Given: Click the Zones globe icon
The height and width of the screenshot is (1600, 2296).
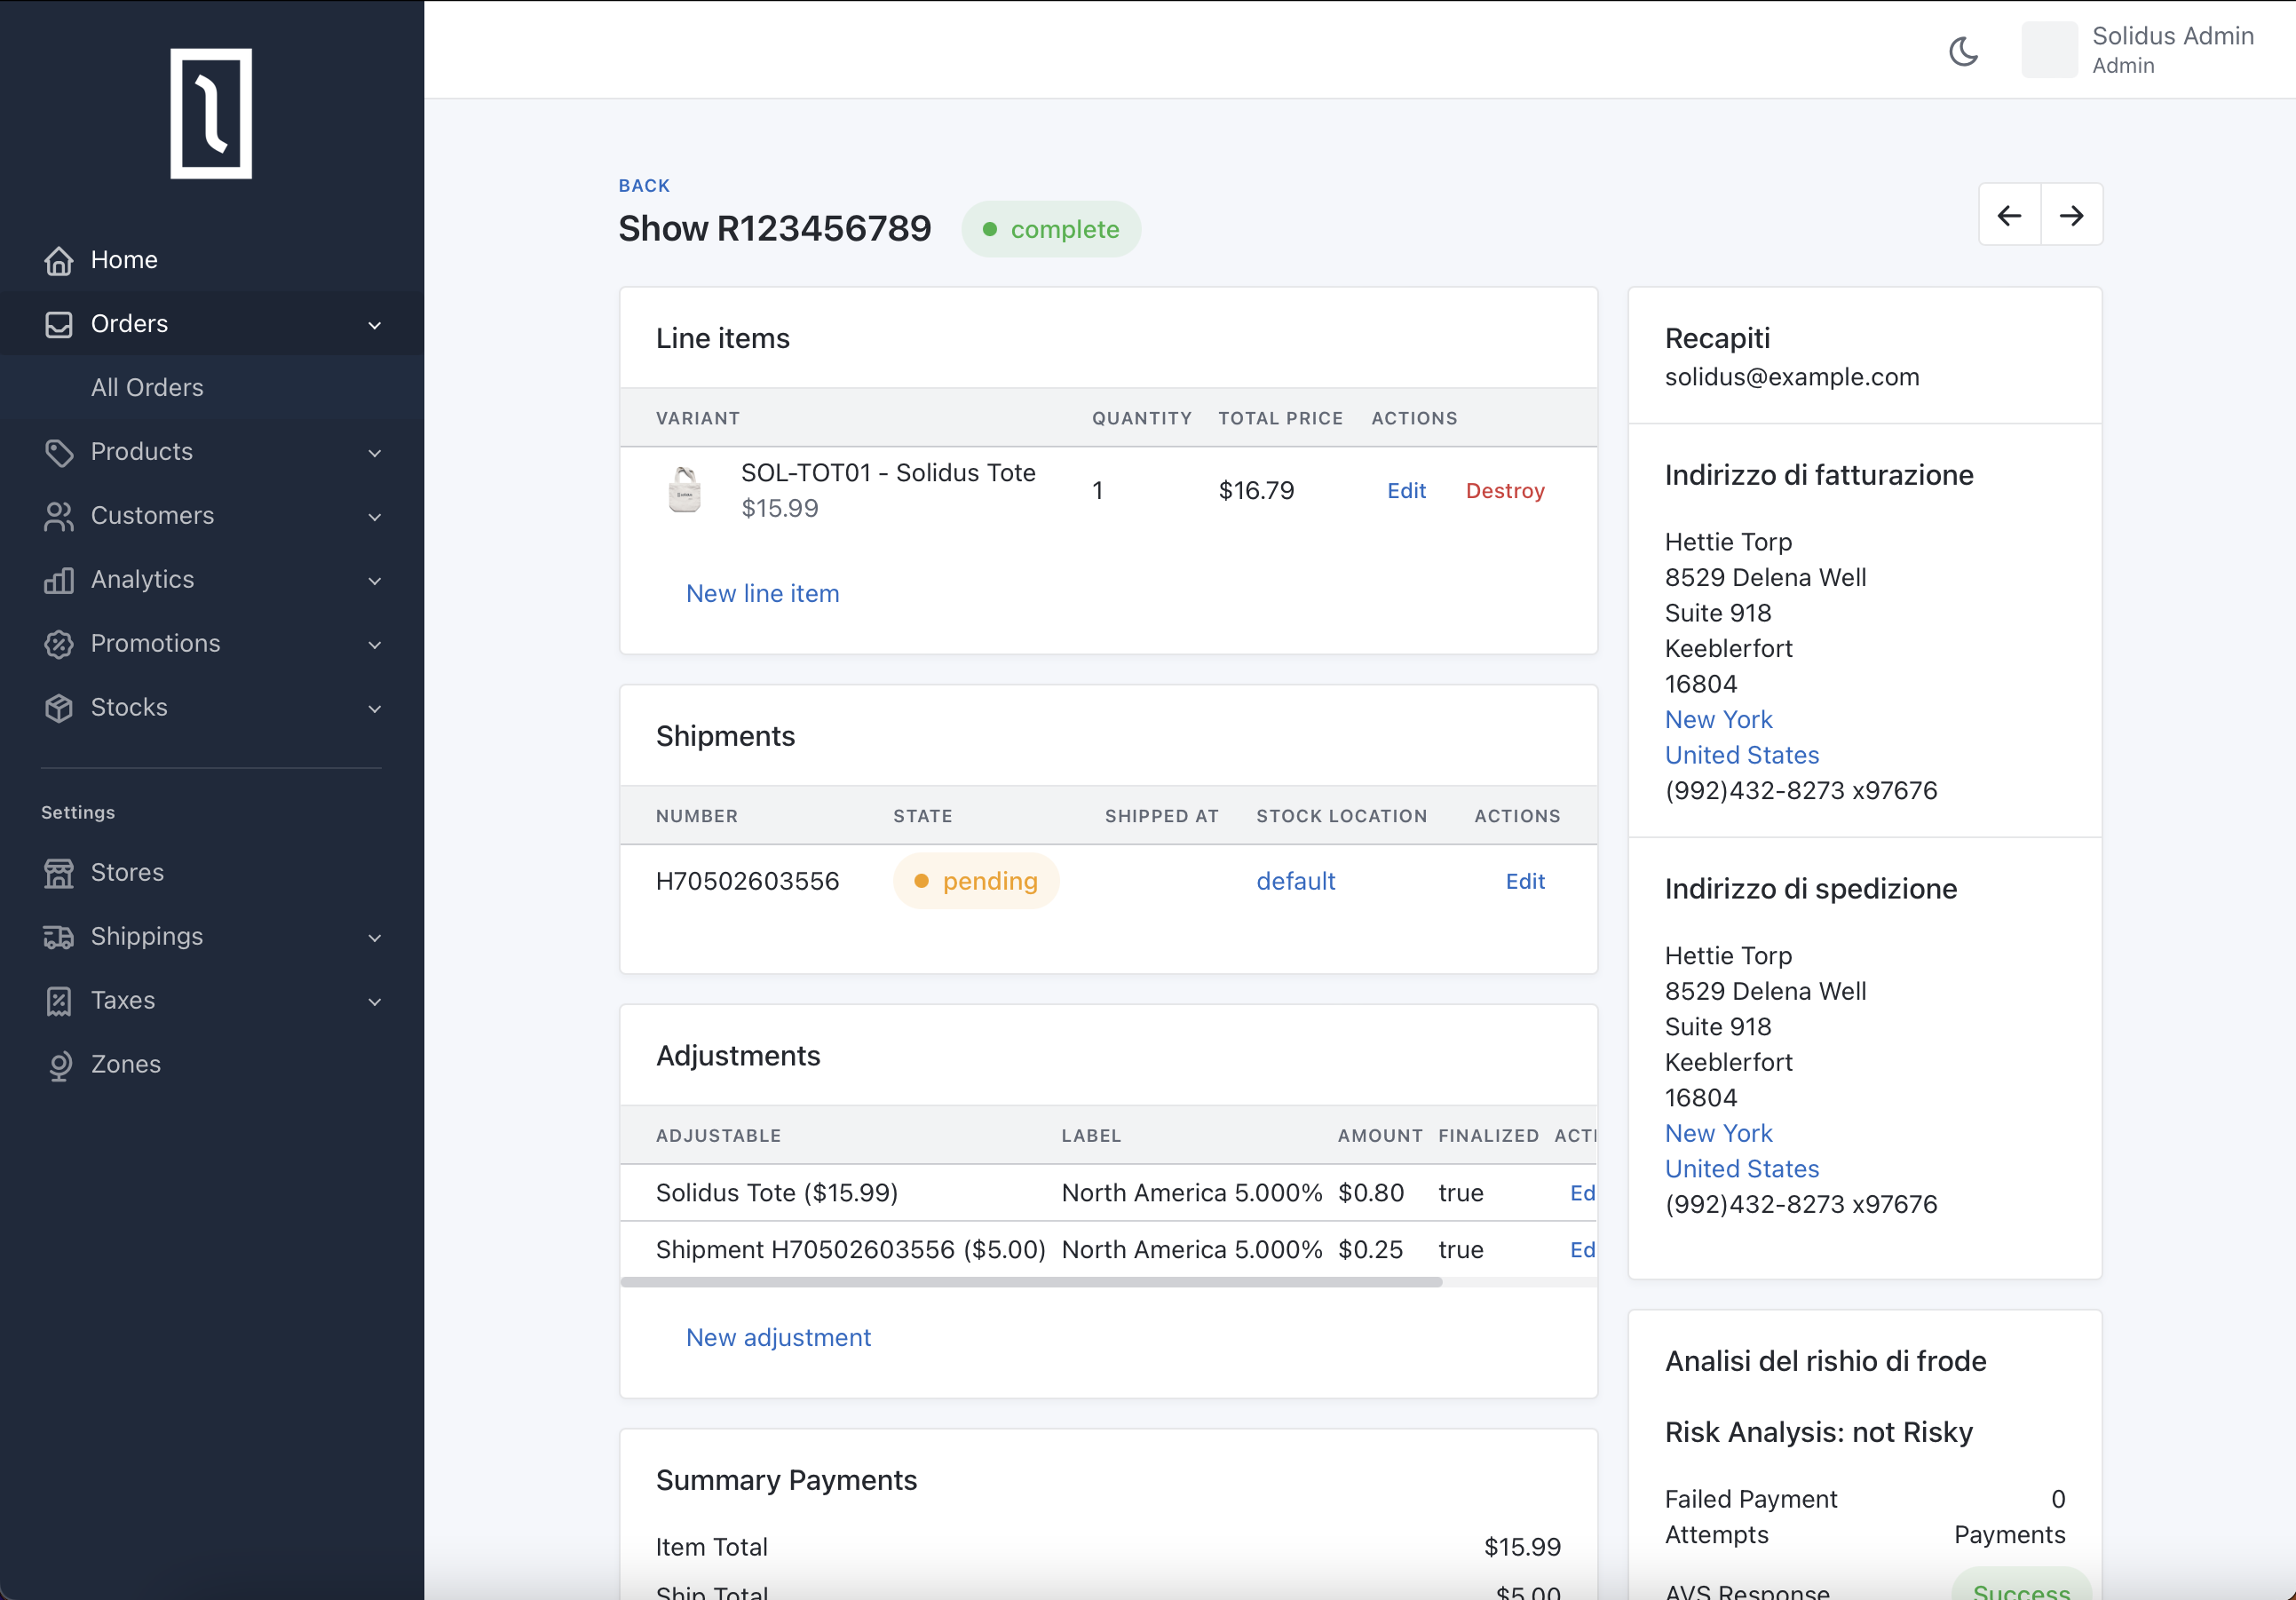Looking at the screenshot, I should coord(59,1065).
